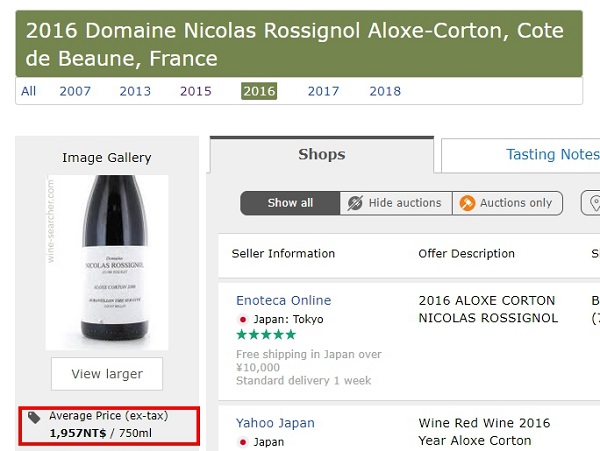
Task: Click the Offer Description column header
Action: (x=466, y=254)
